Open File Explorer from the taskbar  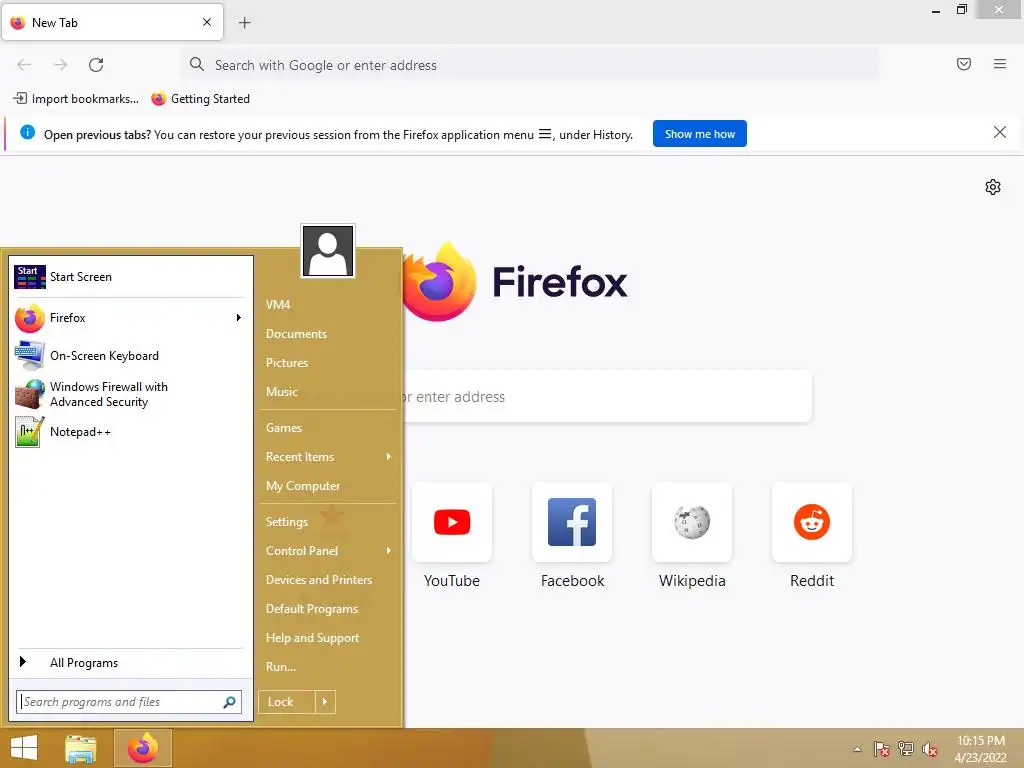pos(81,748)
